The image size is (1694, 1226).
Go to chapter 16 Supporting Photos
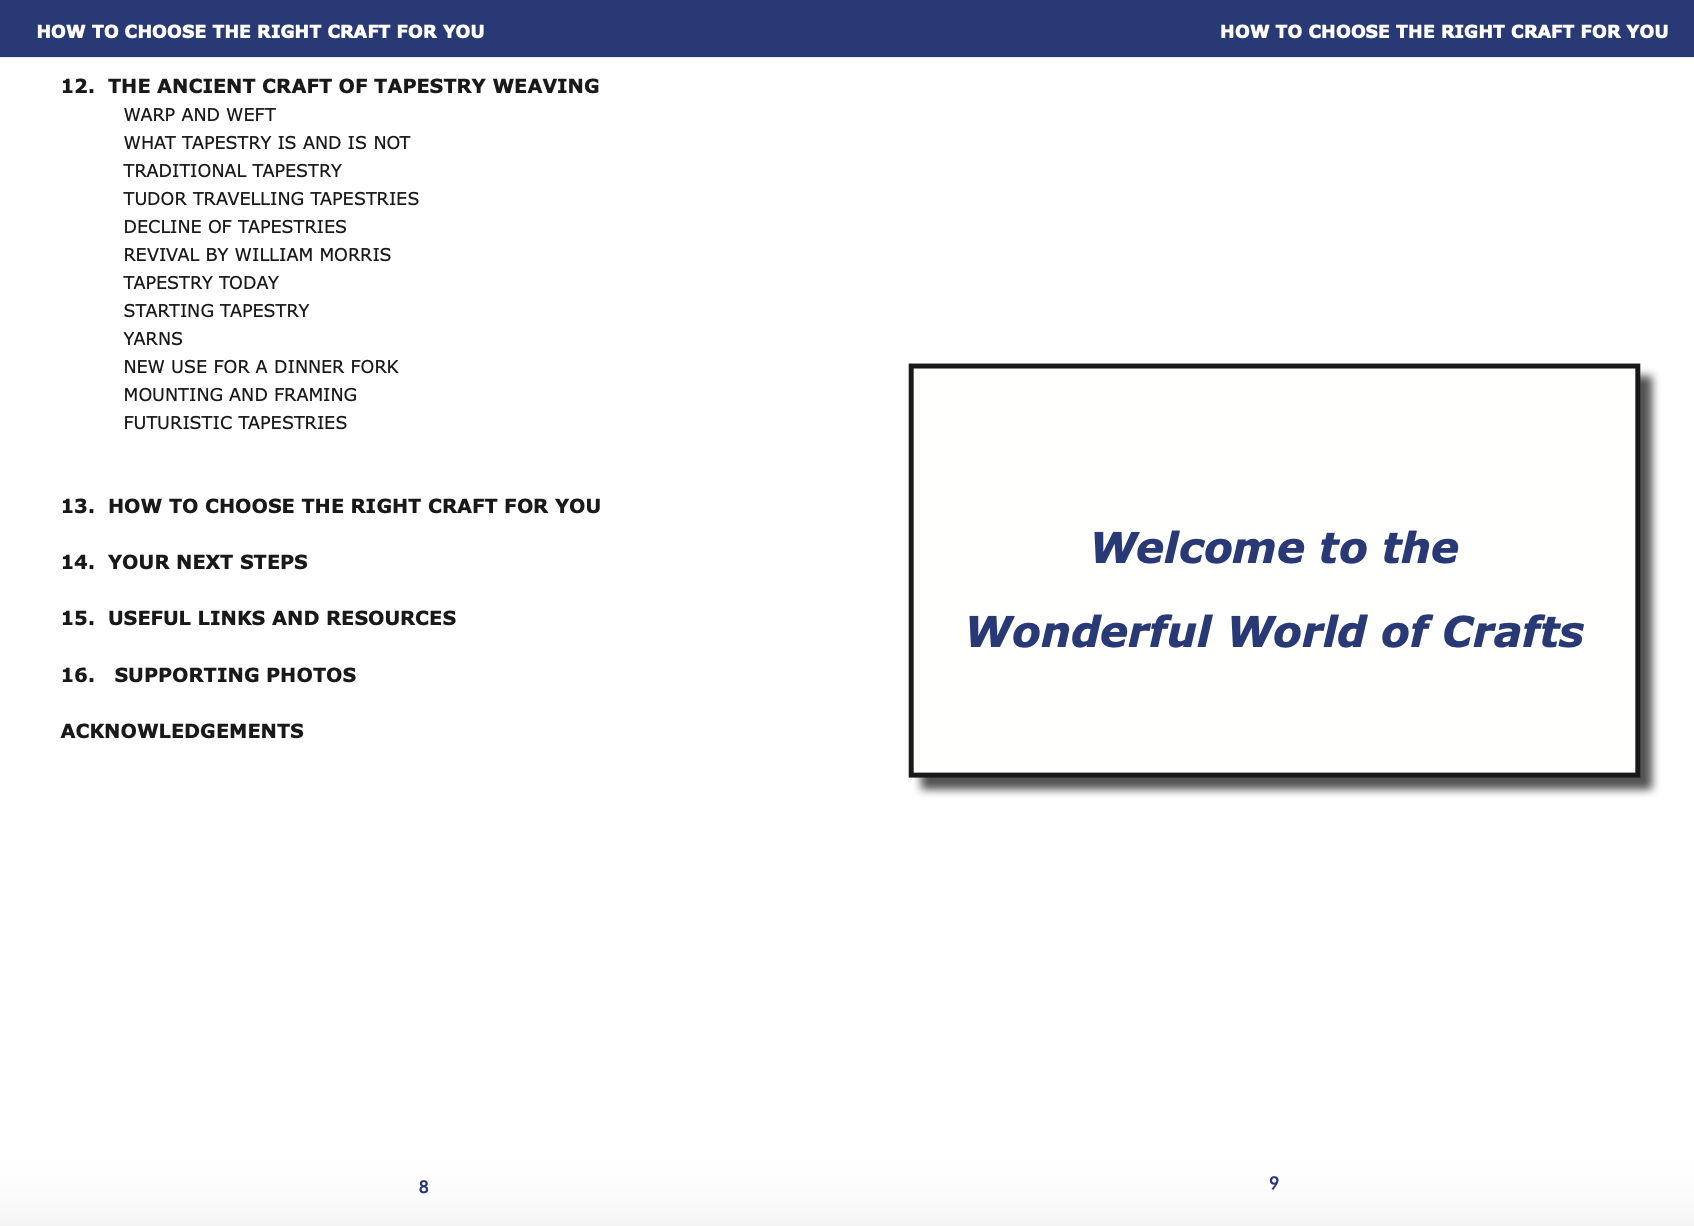click(208, 675)
